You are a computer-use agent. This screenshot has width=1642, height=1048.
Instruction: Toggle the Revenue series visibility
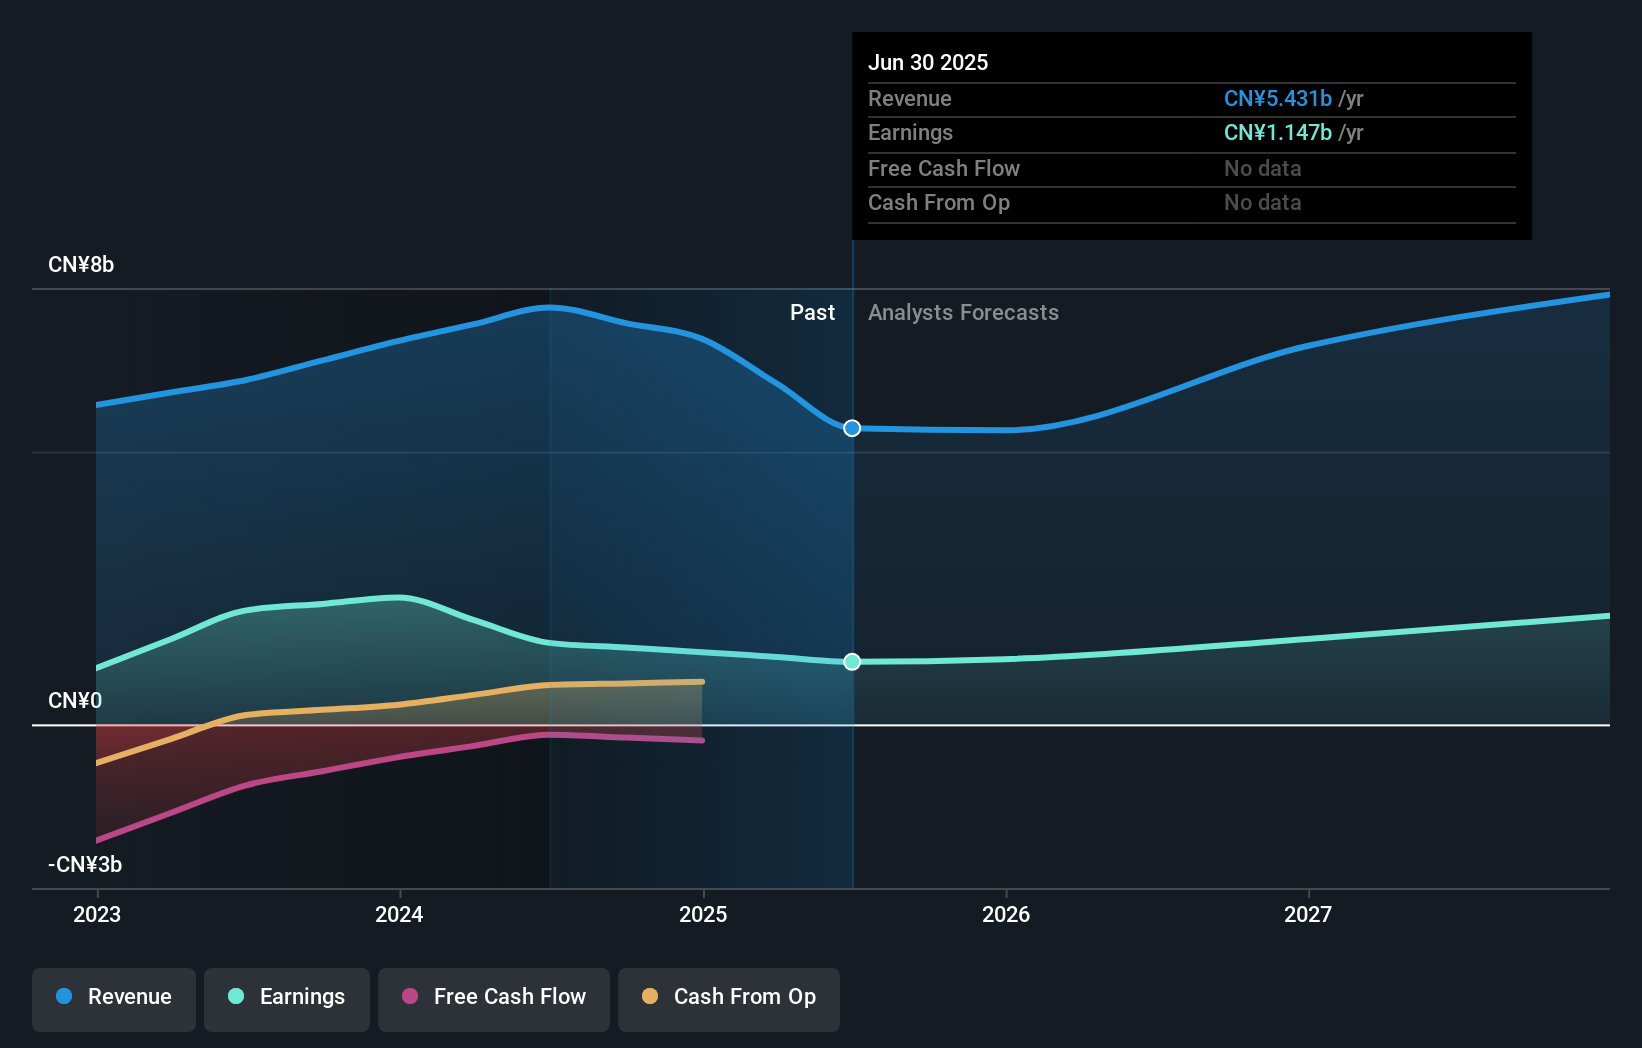pyautogui.click(x=113, y=997)
